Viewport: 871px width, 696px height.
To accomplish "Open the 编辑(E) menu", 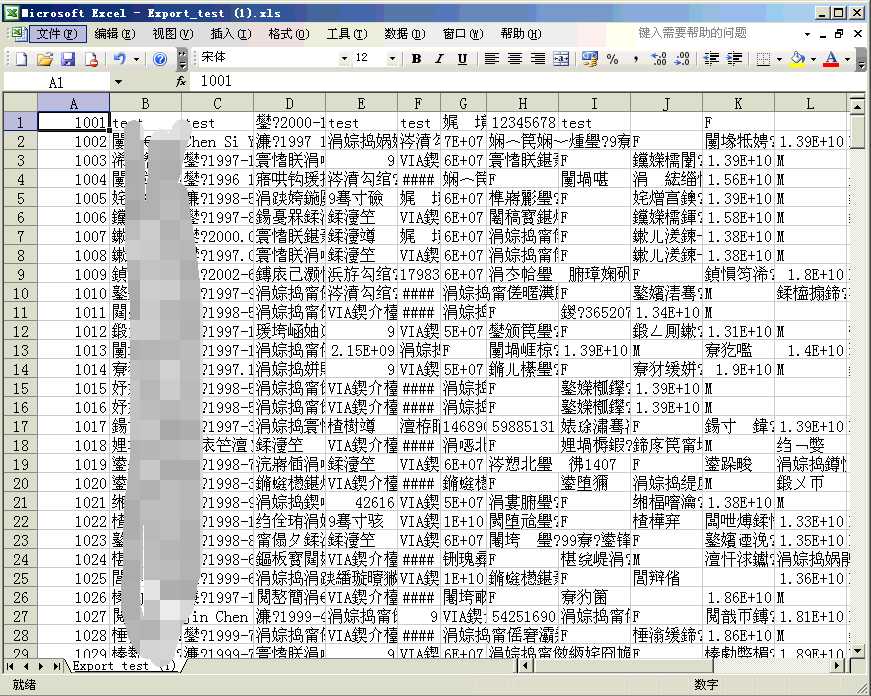I will (x=114, y=34).
